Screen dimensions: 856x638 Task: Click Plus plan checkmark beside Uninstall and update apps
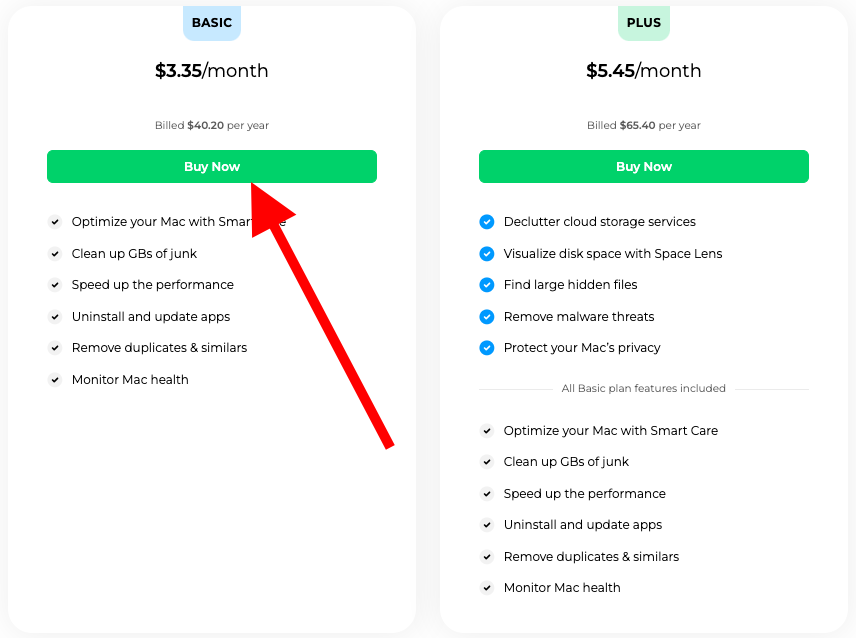click(x=487, y=525)
